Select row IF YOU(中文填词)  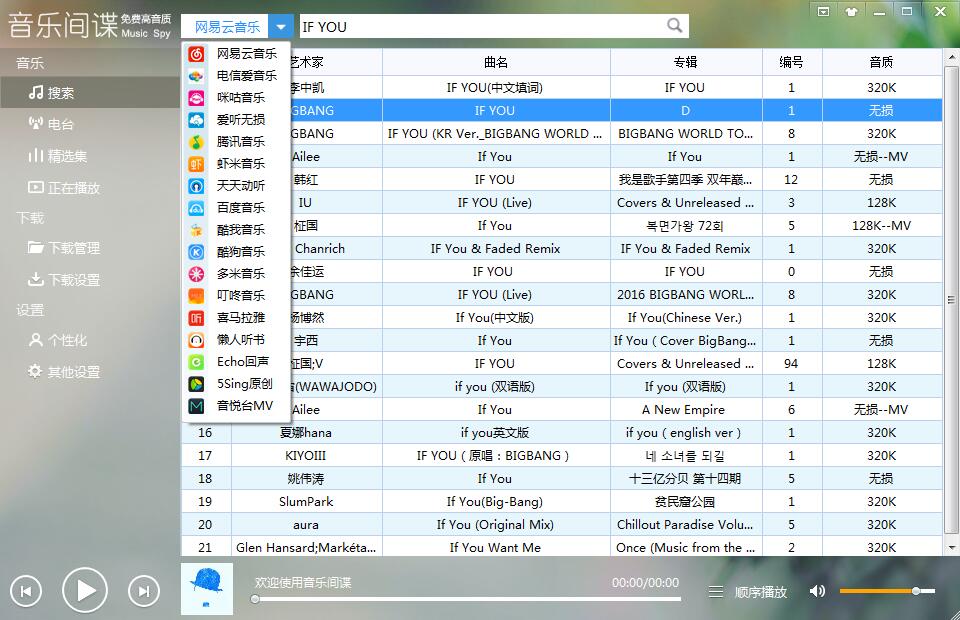tap(561, 88)
